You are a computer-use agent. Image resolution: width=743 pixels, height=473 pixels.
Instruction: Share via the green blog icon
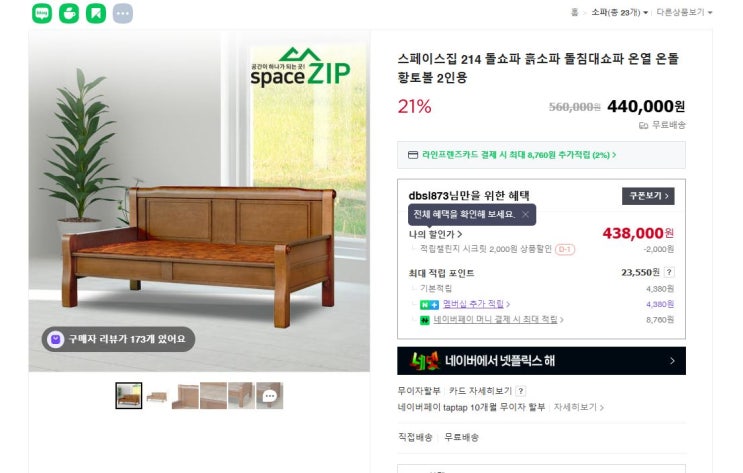[x=42, y=13]
